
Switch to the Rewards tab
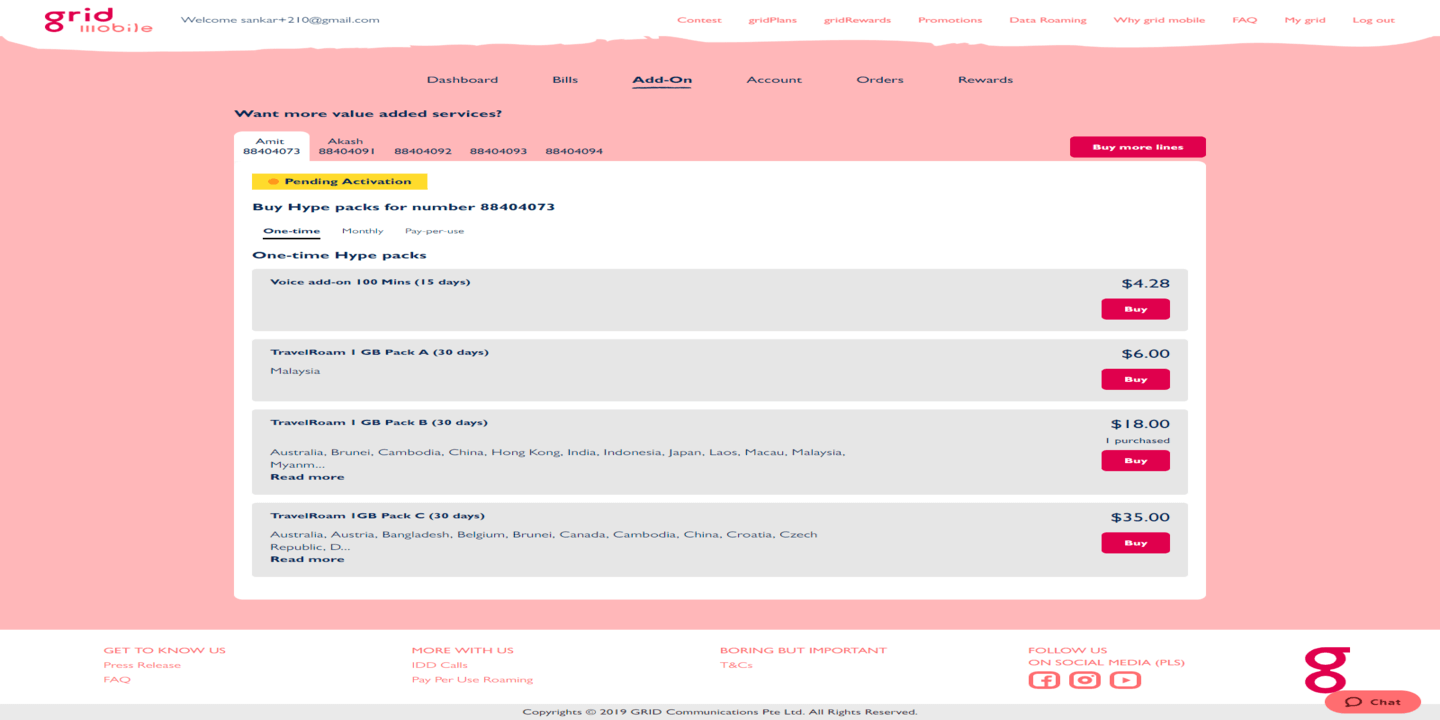coord(985,80)
